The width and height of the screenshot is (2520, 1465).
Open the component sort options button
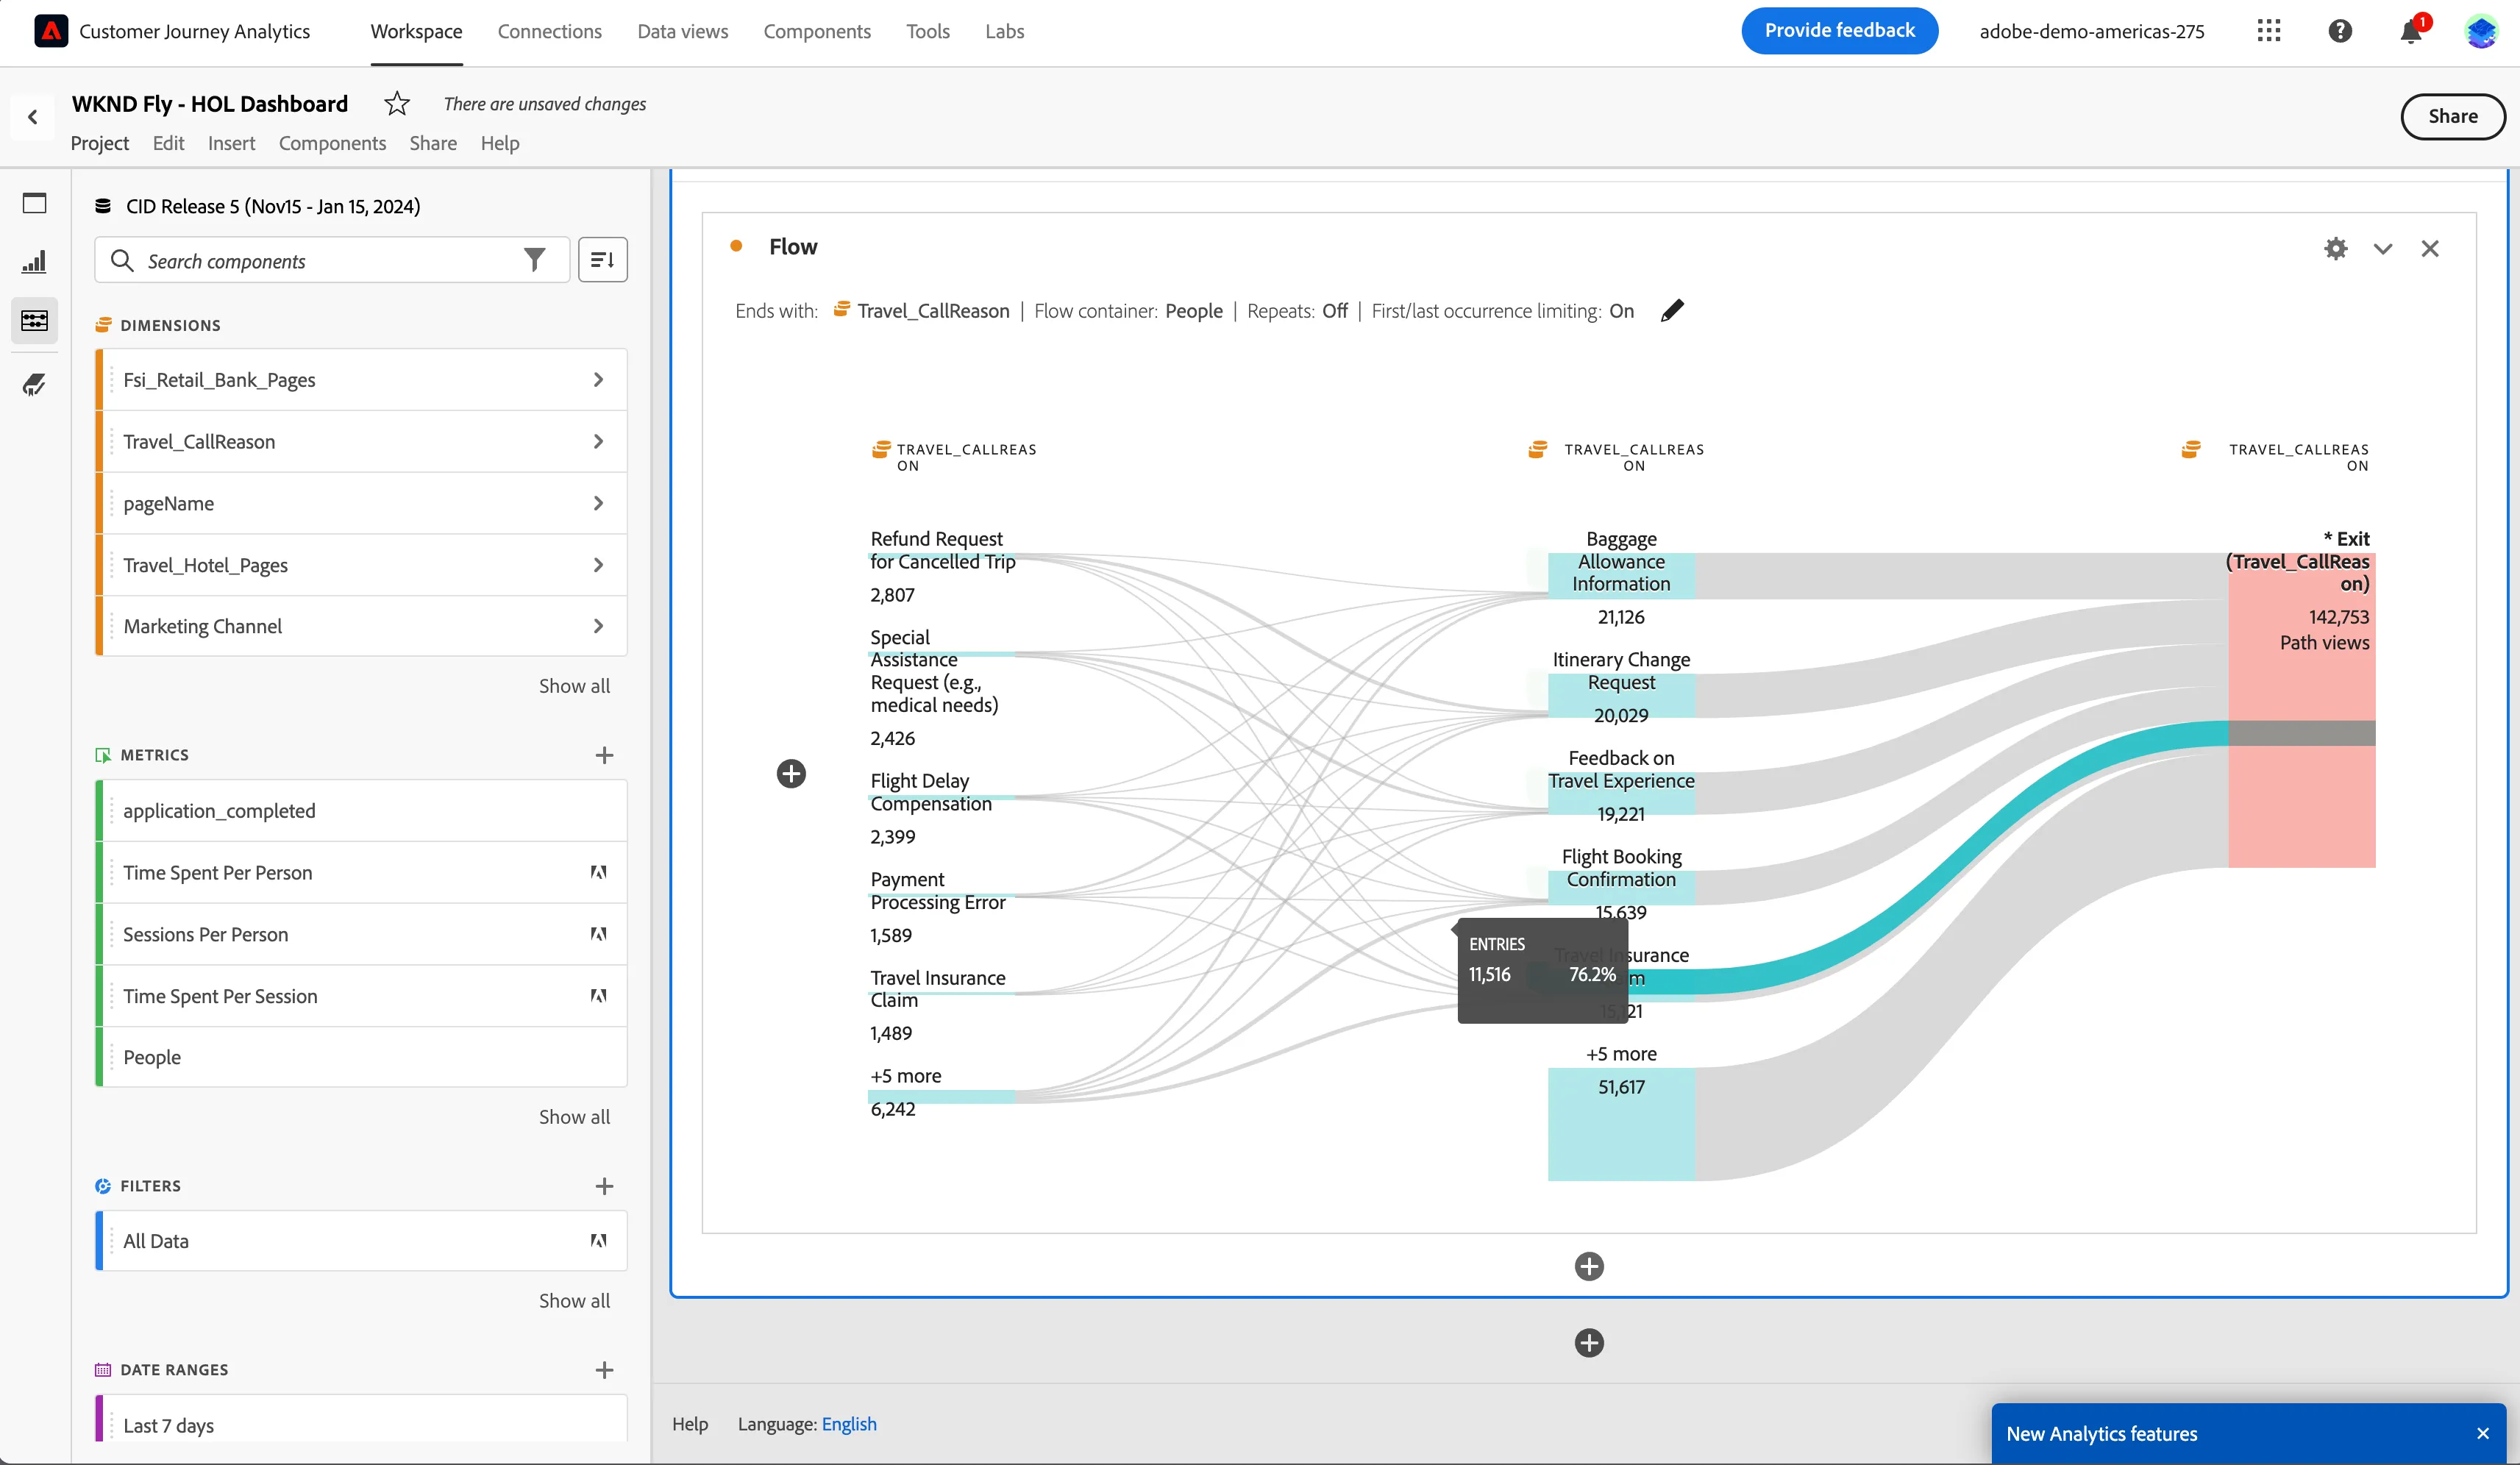(602, 260)
